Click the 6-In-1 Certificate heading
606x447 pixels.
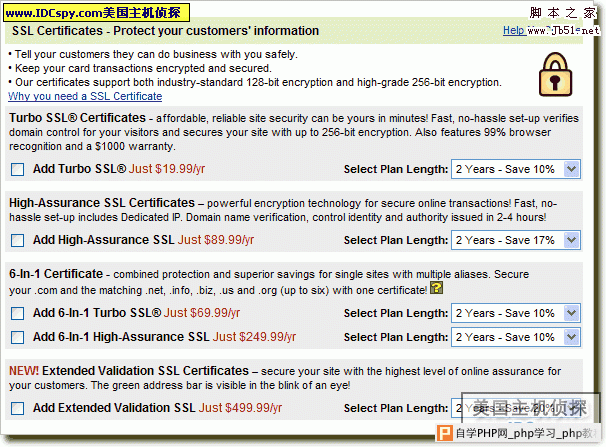pyautogui.click(x=56, y=273)
